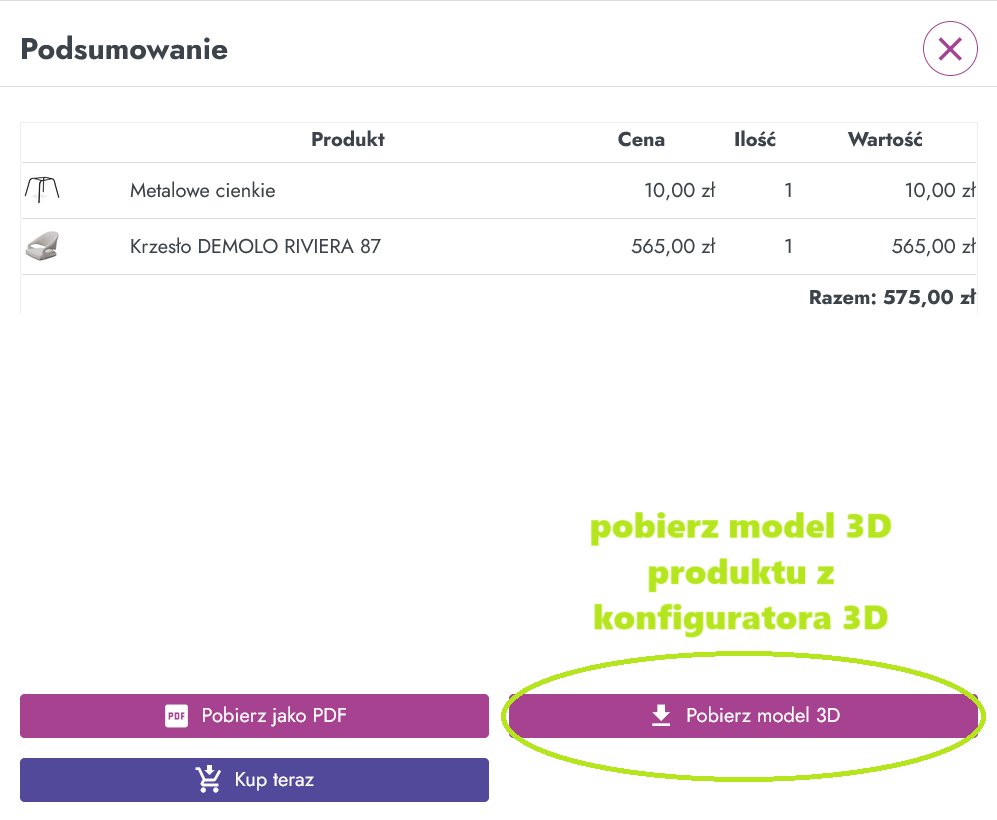Open the DEMOLO RIVIERA chair thumbnail
The image size is (997, 820).
[x=42, y=246]
